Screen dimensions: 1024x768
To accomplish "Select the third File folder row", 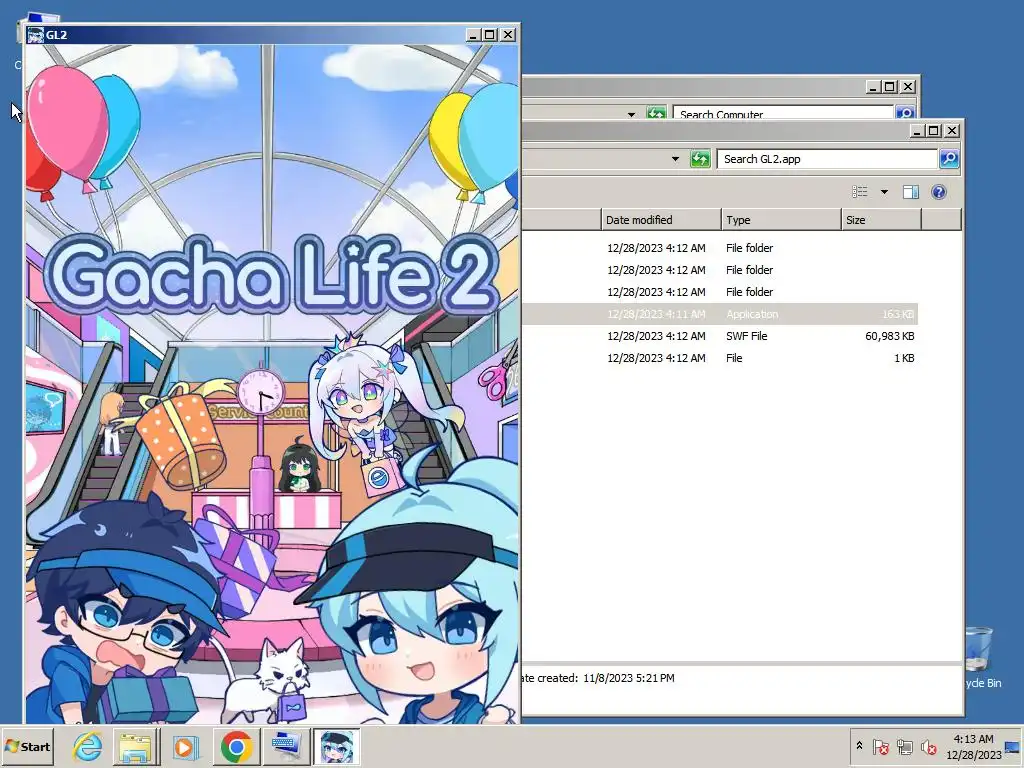I will coord(720,292).
